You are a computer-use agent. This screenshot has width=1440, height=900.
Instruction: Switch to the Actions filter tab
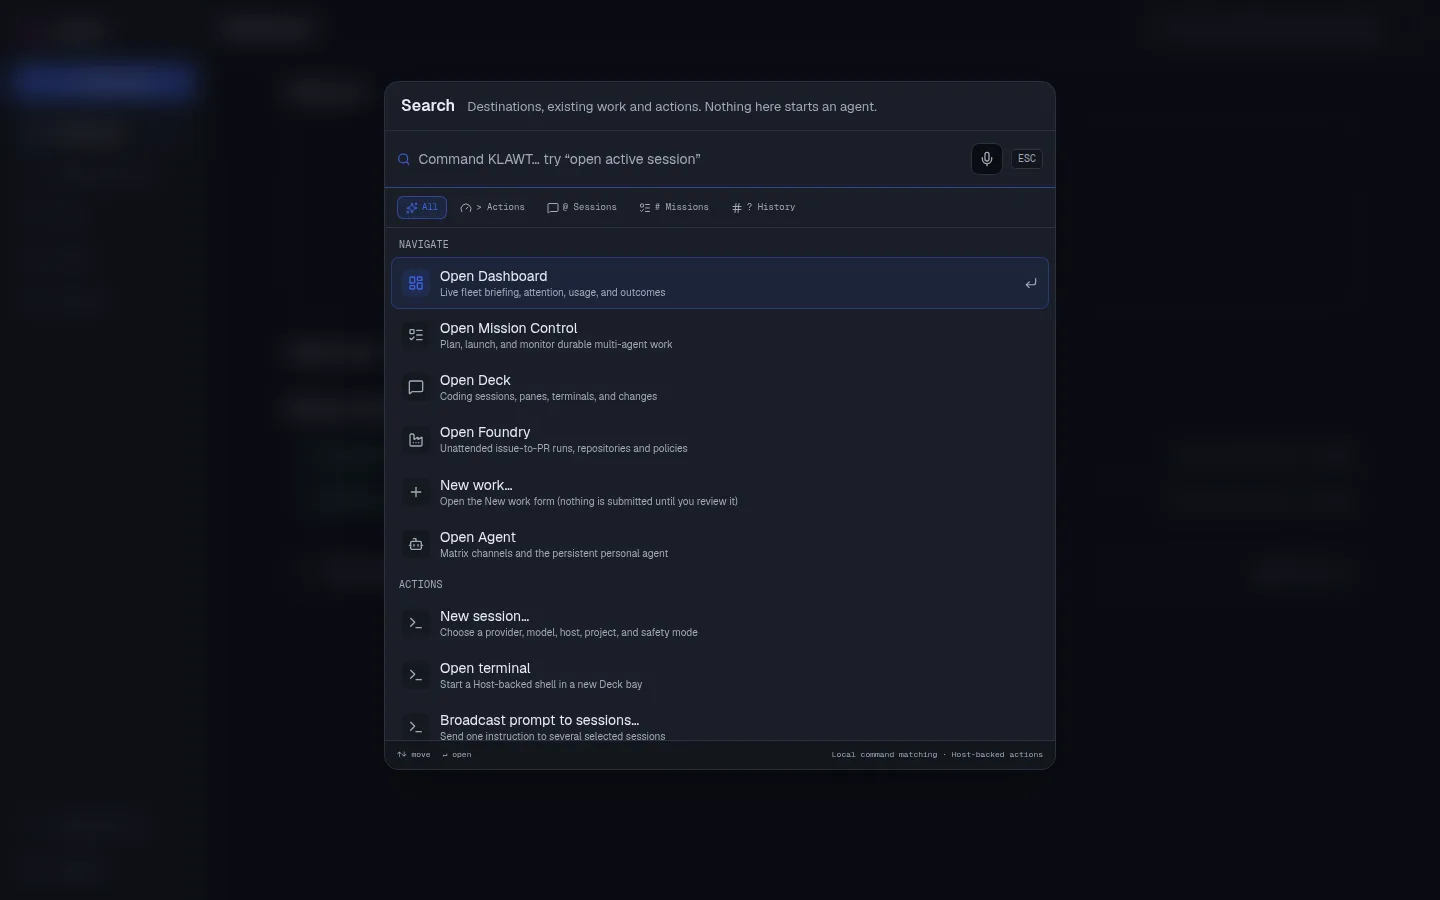492,207
